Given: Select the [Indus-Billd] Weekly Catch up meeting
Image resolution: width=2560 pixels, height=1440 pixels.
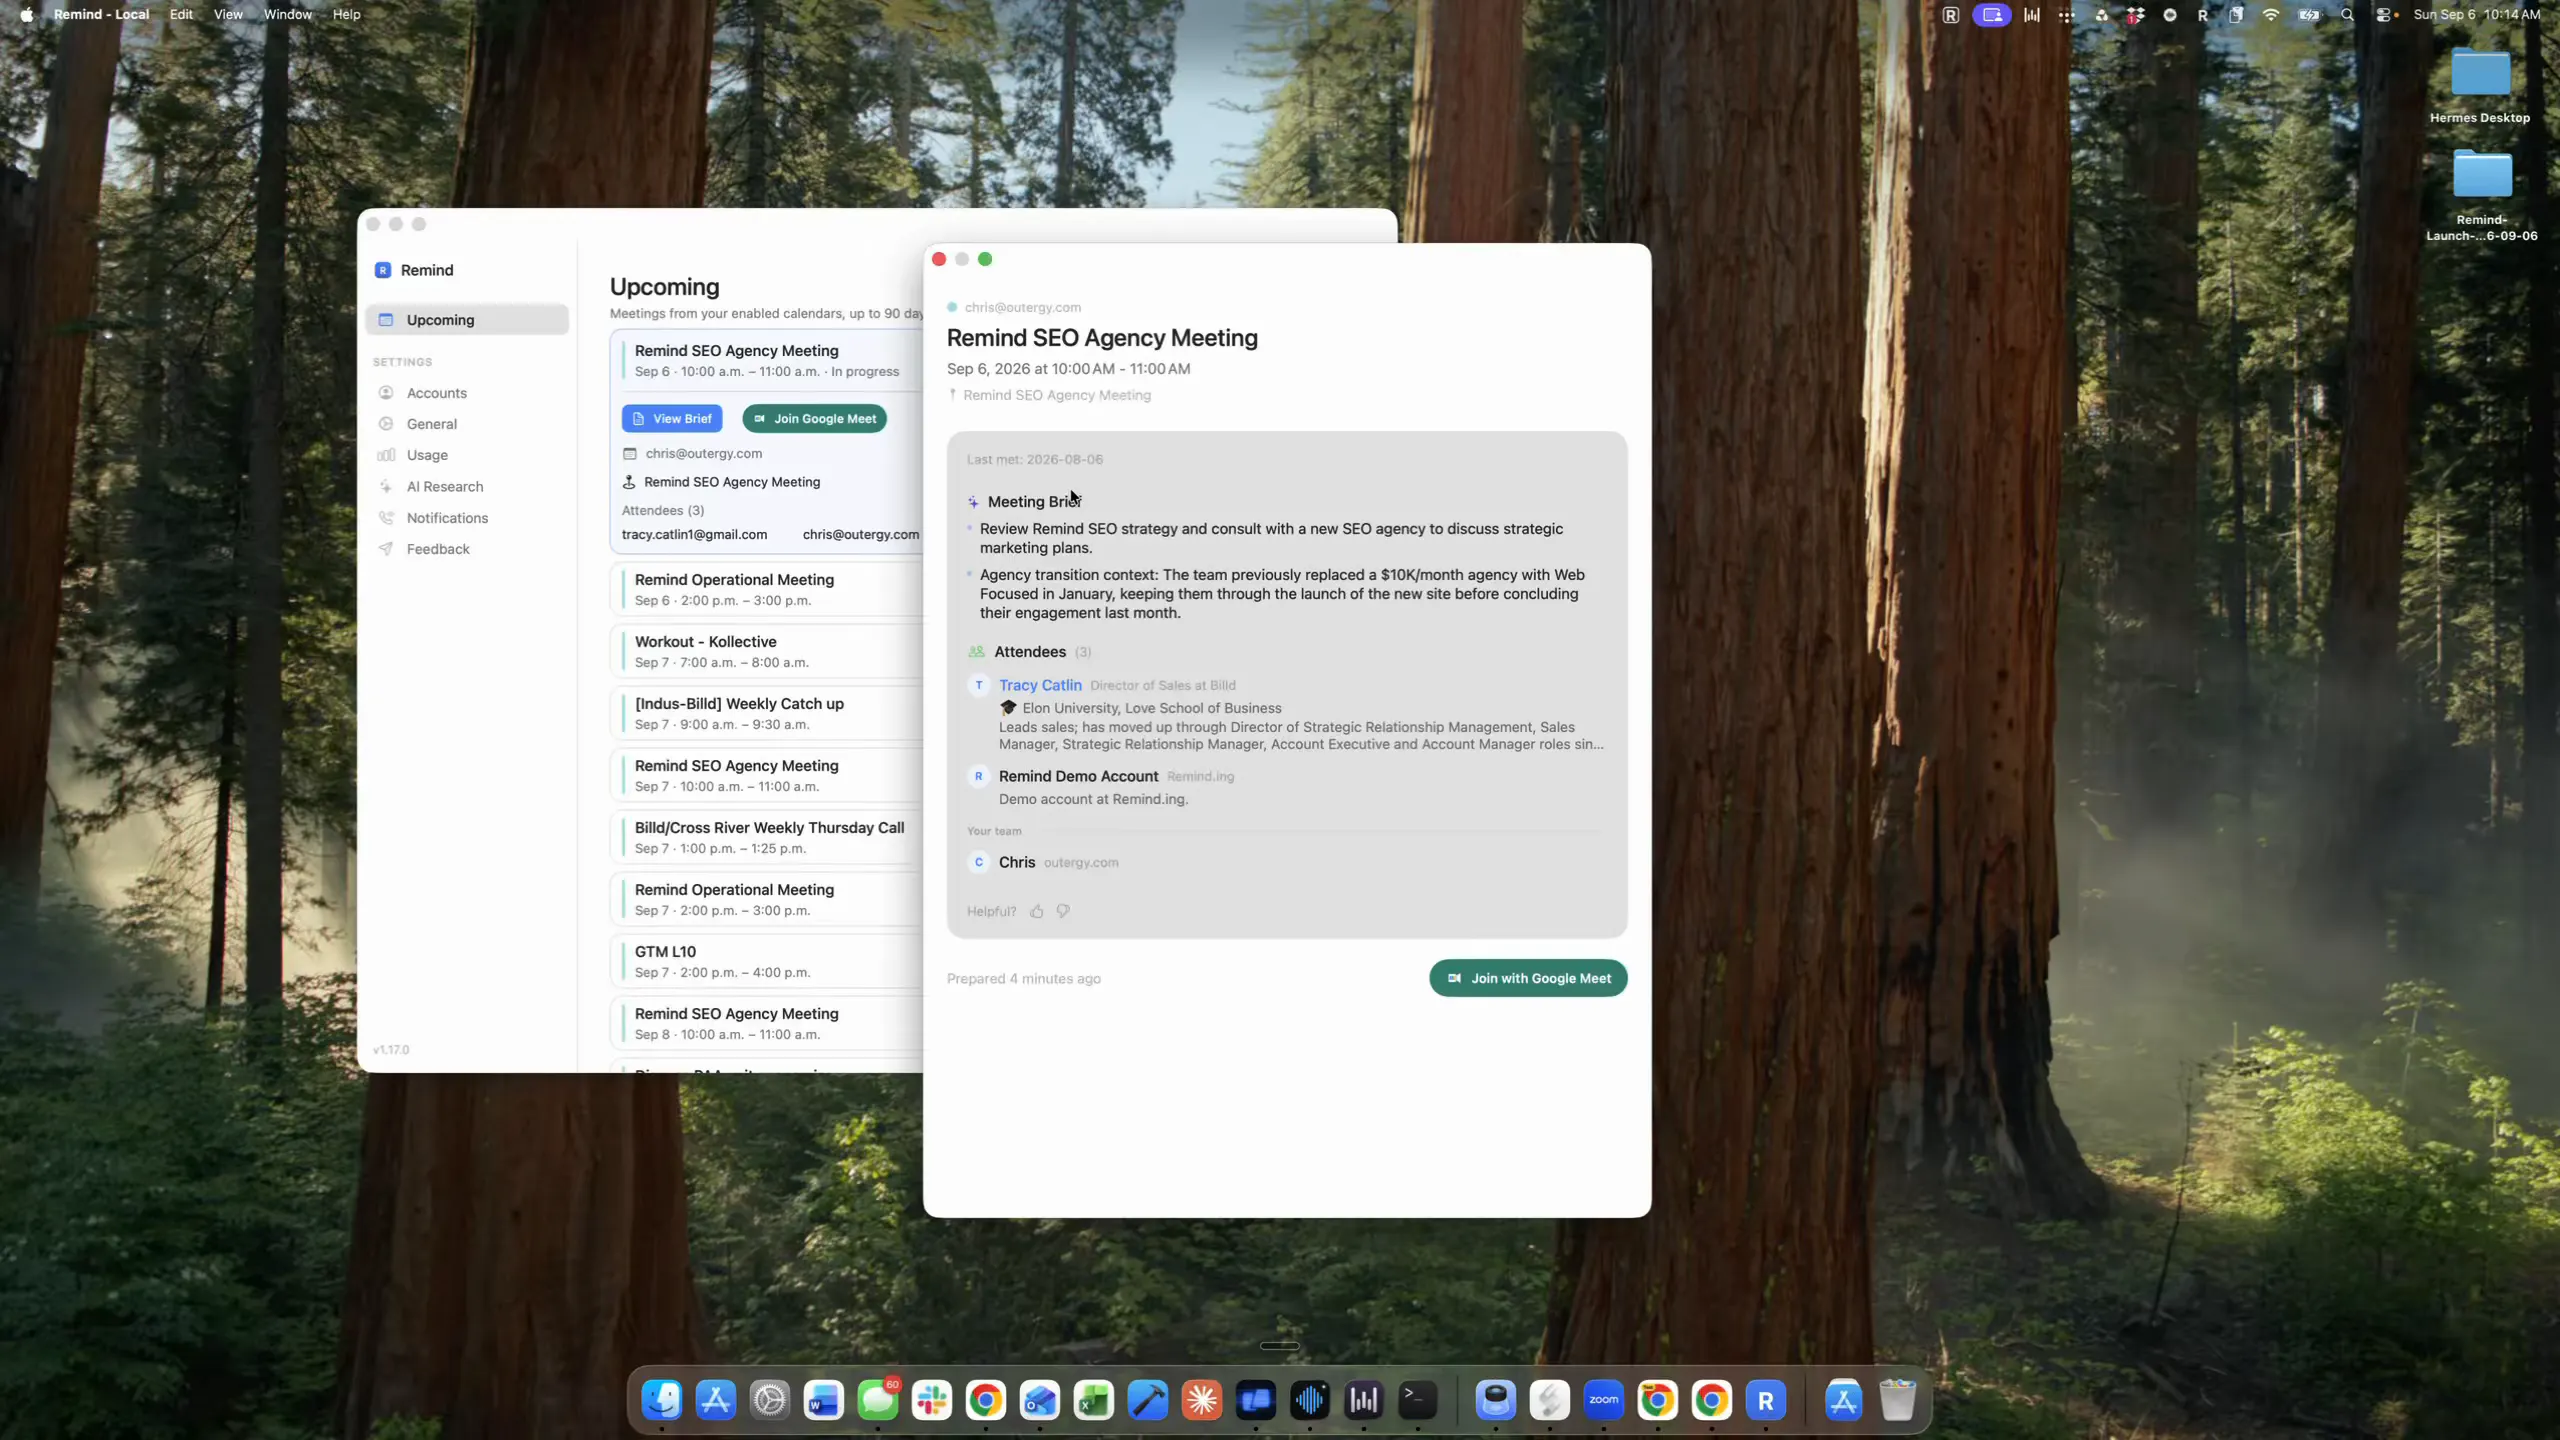Looking at the screenshot, I should (x=767, y=713).
